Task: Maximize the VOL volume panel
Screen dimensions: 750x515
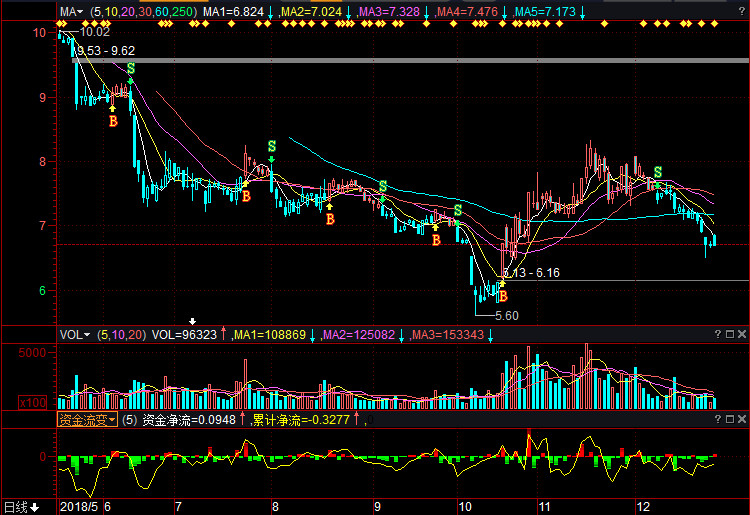Action: [x=728, y=334]
